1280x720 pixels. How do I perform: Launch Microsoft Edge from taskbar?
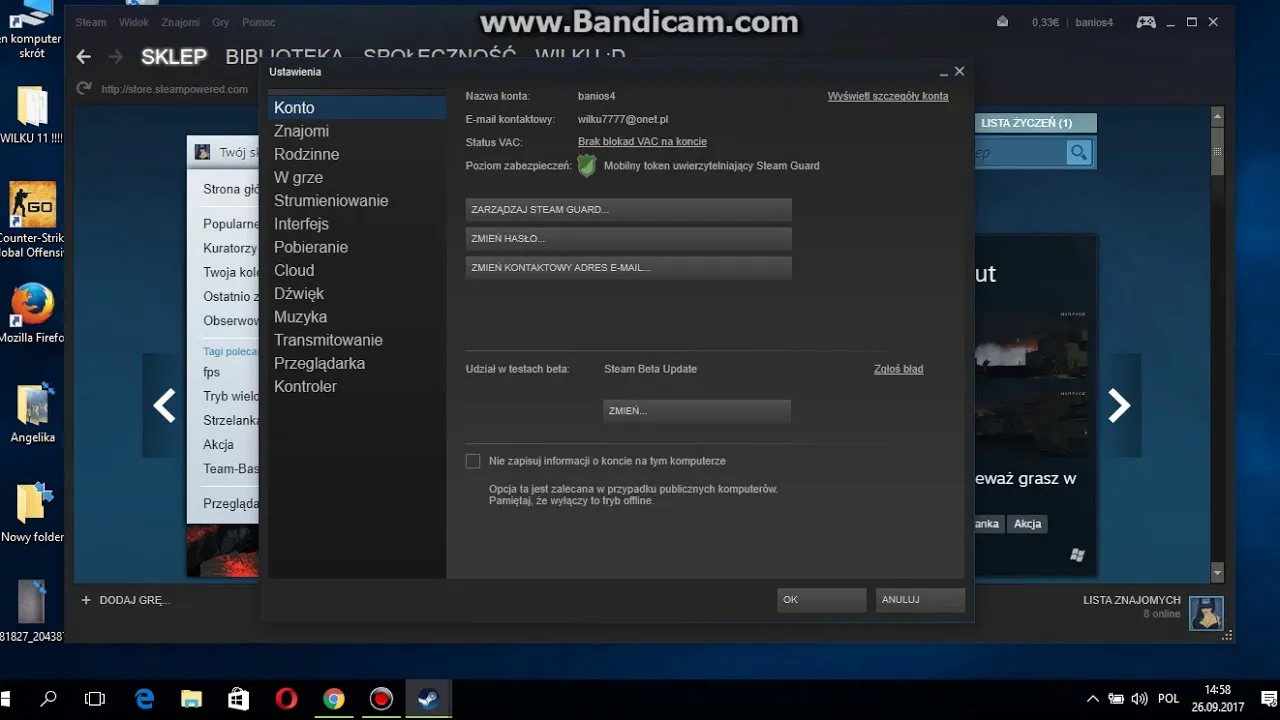coord(144,699)
